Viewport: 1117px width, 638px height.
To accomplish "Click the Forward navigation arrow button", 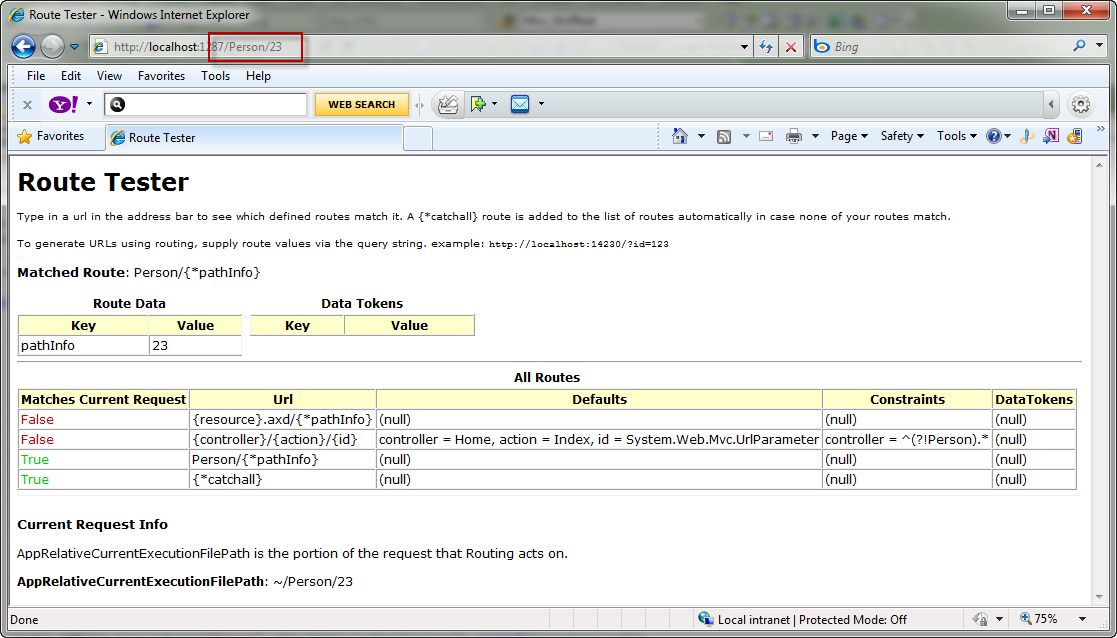I will [52, 47].
